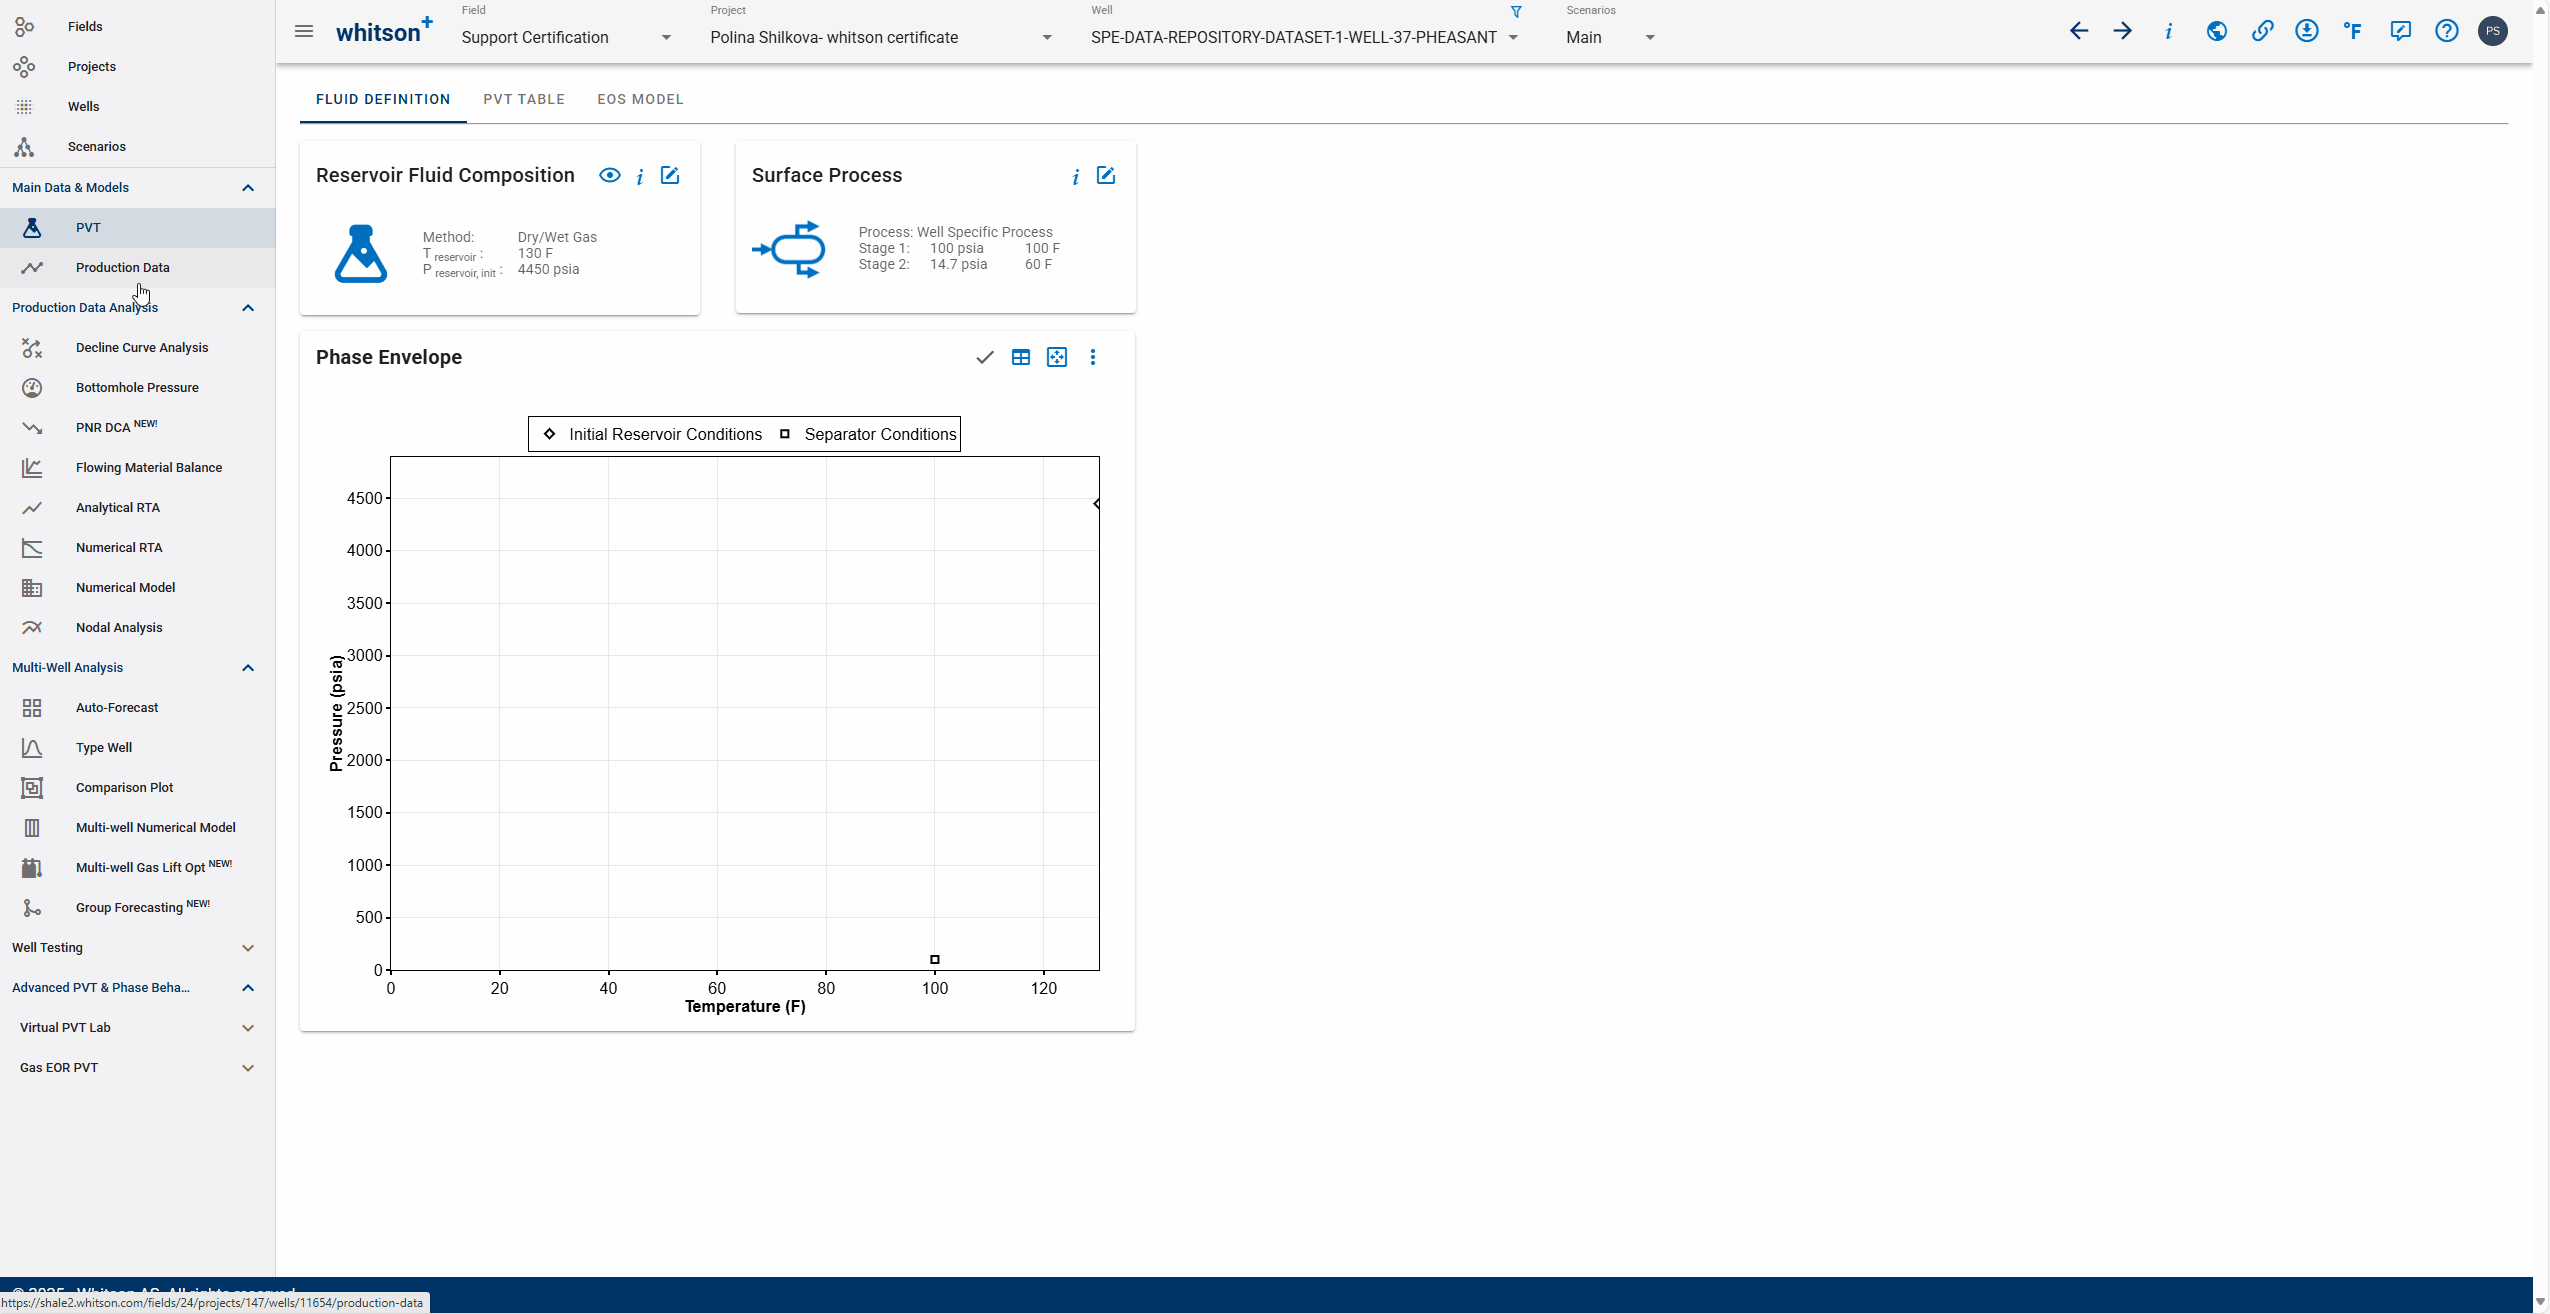Open the help question mark icon

point(2447,31)
